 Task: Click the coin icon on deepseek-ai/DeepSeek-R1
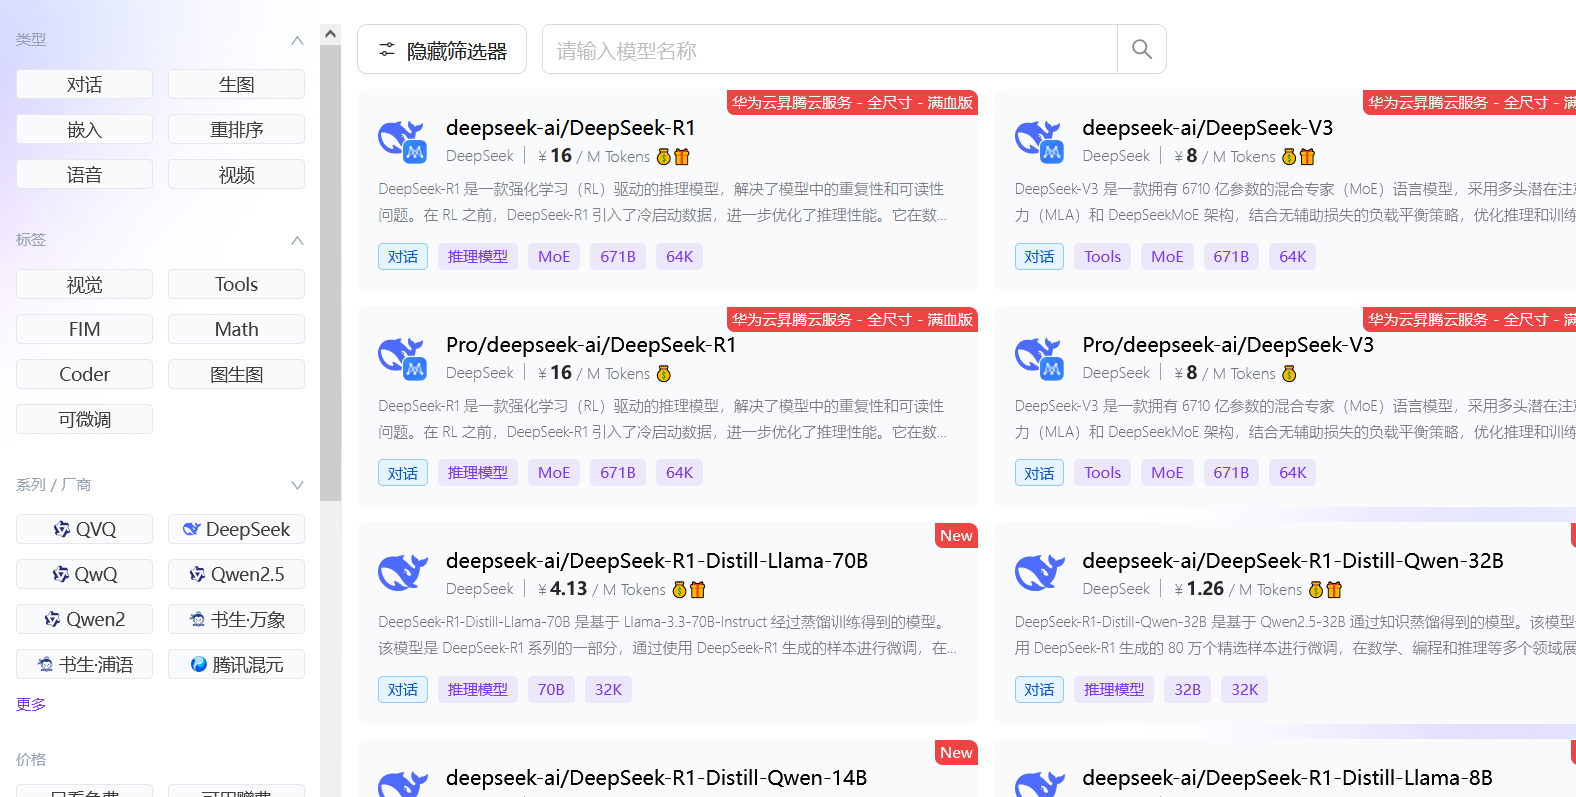664,157
